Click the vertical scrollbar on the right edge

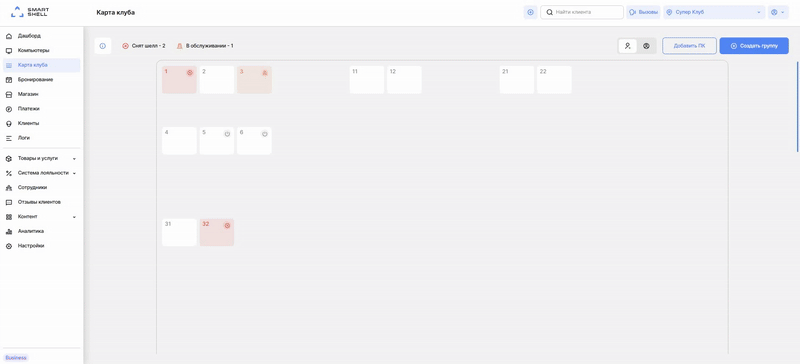pyautogui.click(x=797, y=106)
